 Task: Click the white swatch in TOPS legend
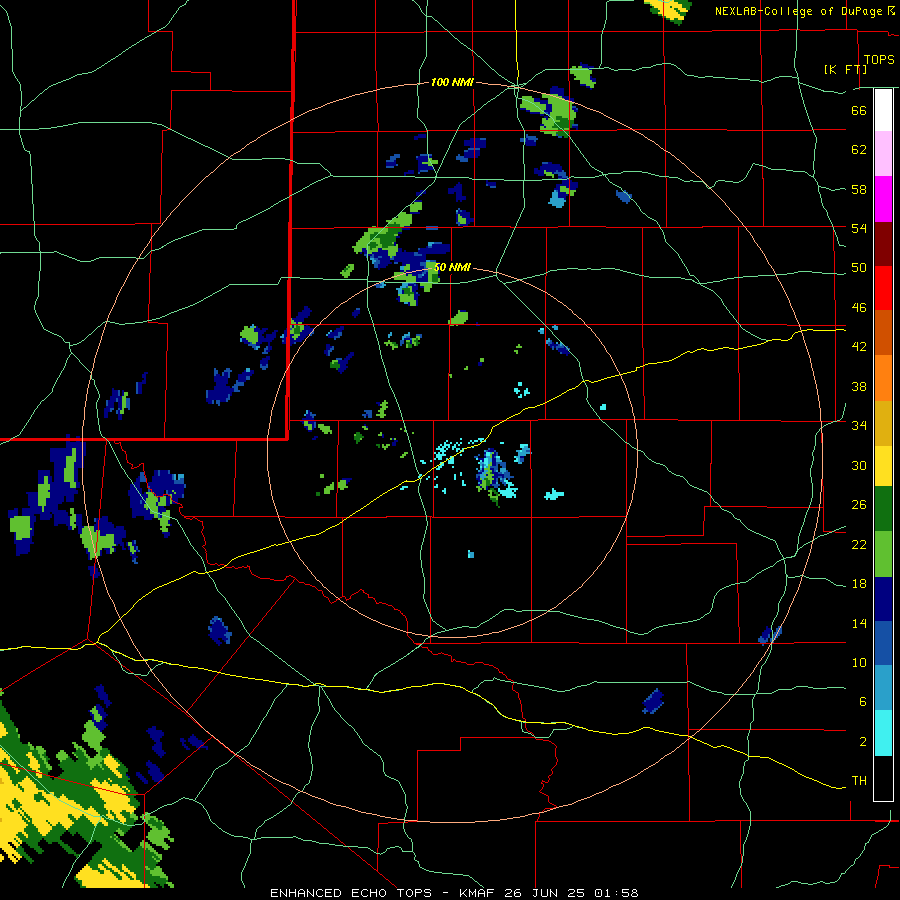coord(883,110)
